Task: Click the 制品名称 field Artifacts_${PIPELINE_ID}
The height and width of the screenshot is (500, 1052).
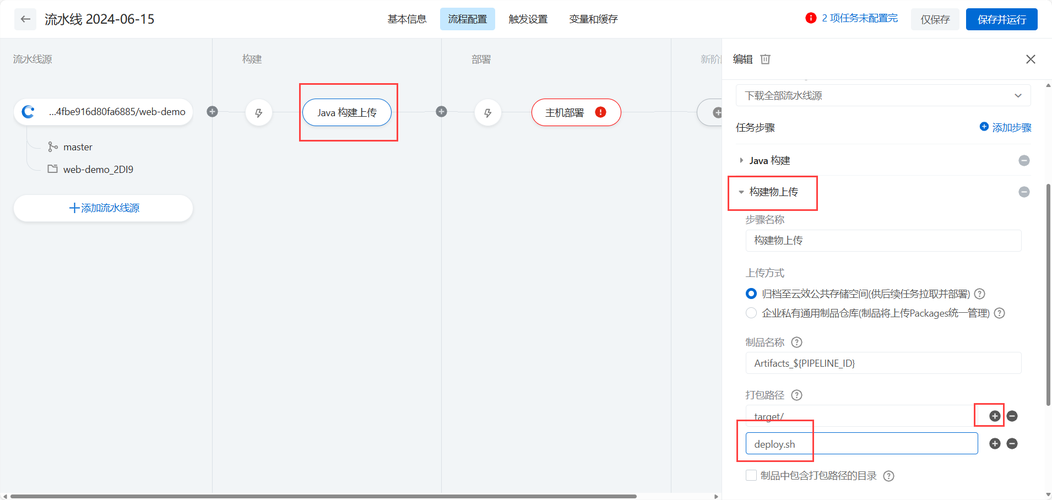Action: (883, 363)
